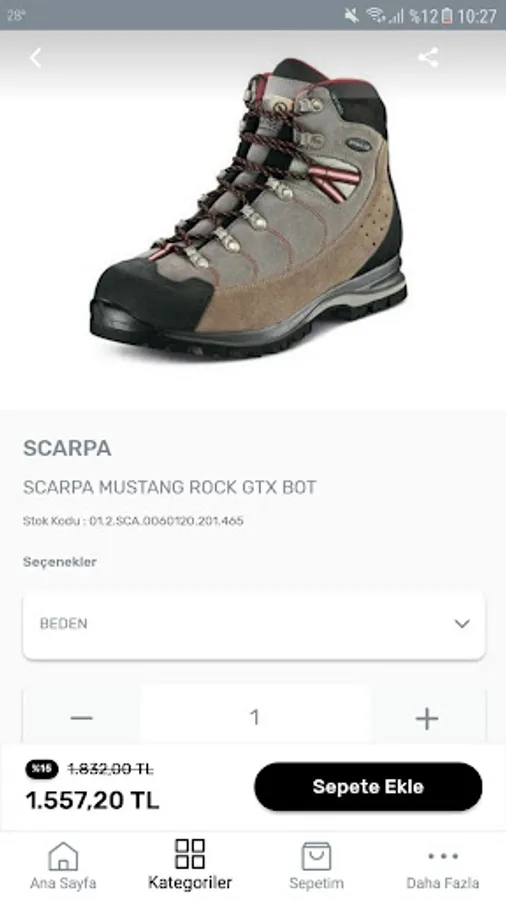This screenshot has width=506, height=900.
Task: Tap the battery indicator in status bar
Action: (447, 15)
